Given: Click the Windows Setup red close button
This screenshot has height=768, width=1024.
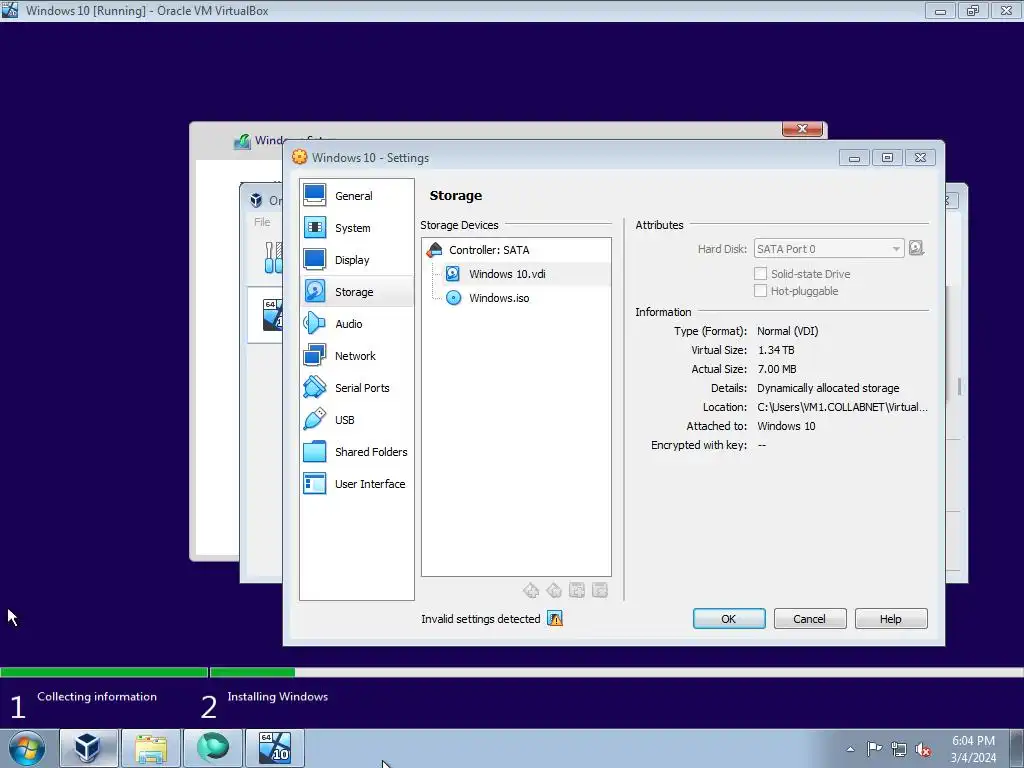Looking at the screenshot, I should coord(803,129).
